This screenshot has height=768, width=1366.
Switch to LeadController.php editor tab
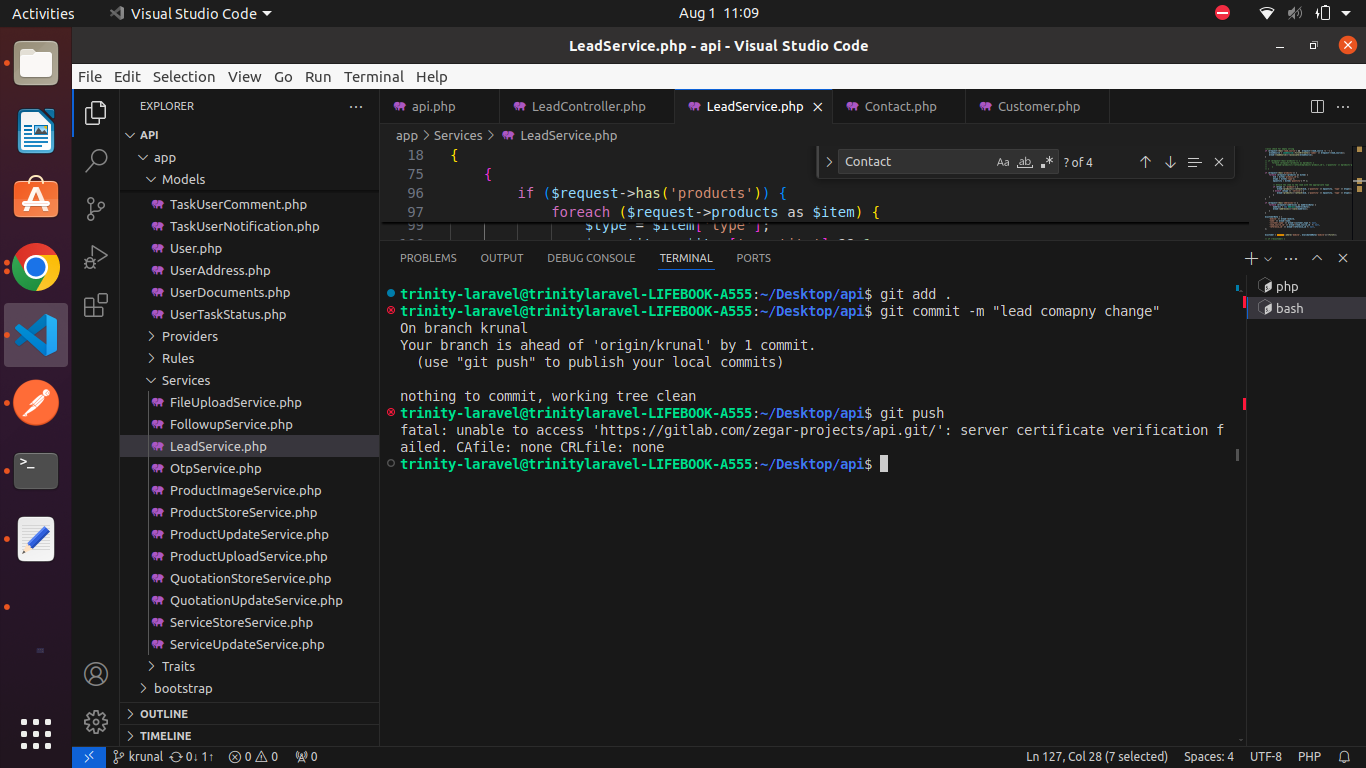pyautogui.click(x=587, y=107)
